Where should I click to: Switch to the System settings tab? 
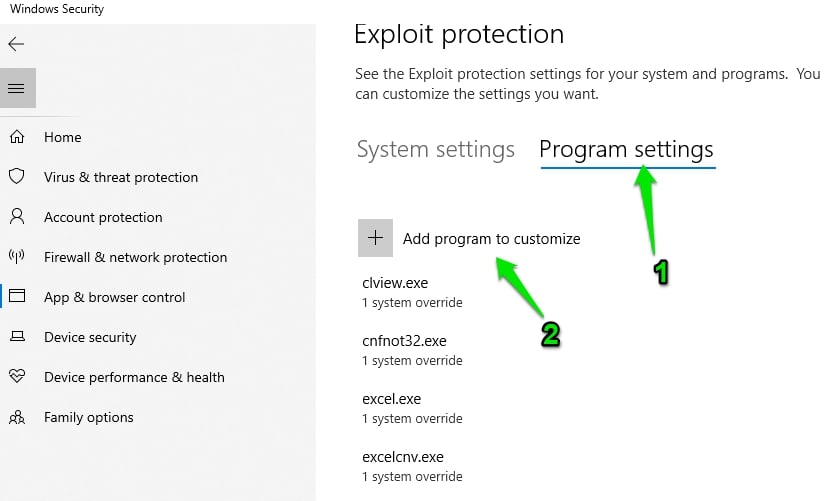(436, 150)
